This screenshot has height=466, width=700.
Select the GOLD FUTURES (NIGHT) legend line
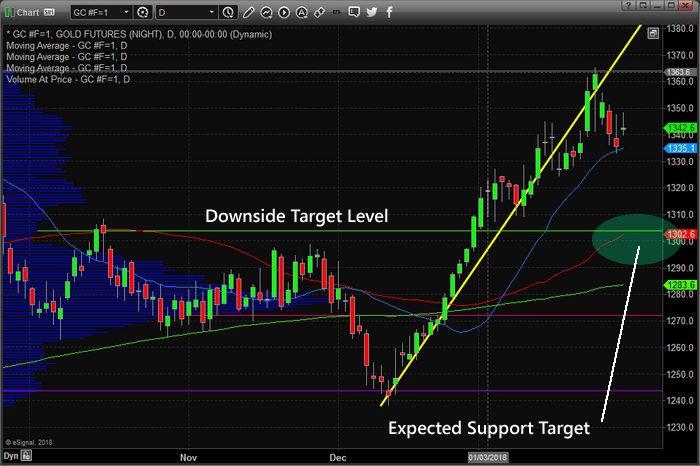(x=139, y=34)
